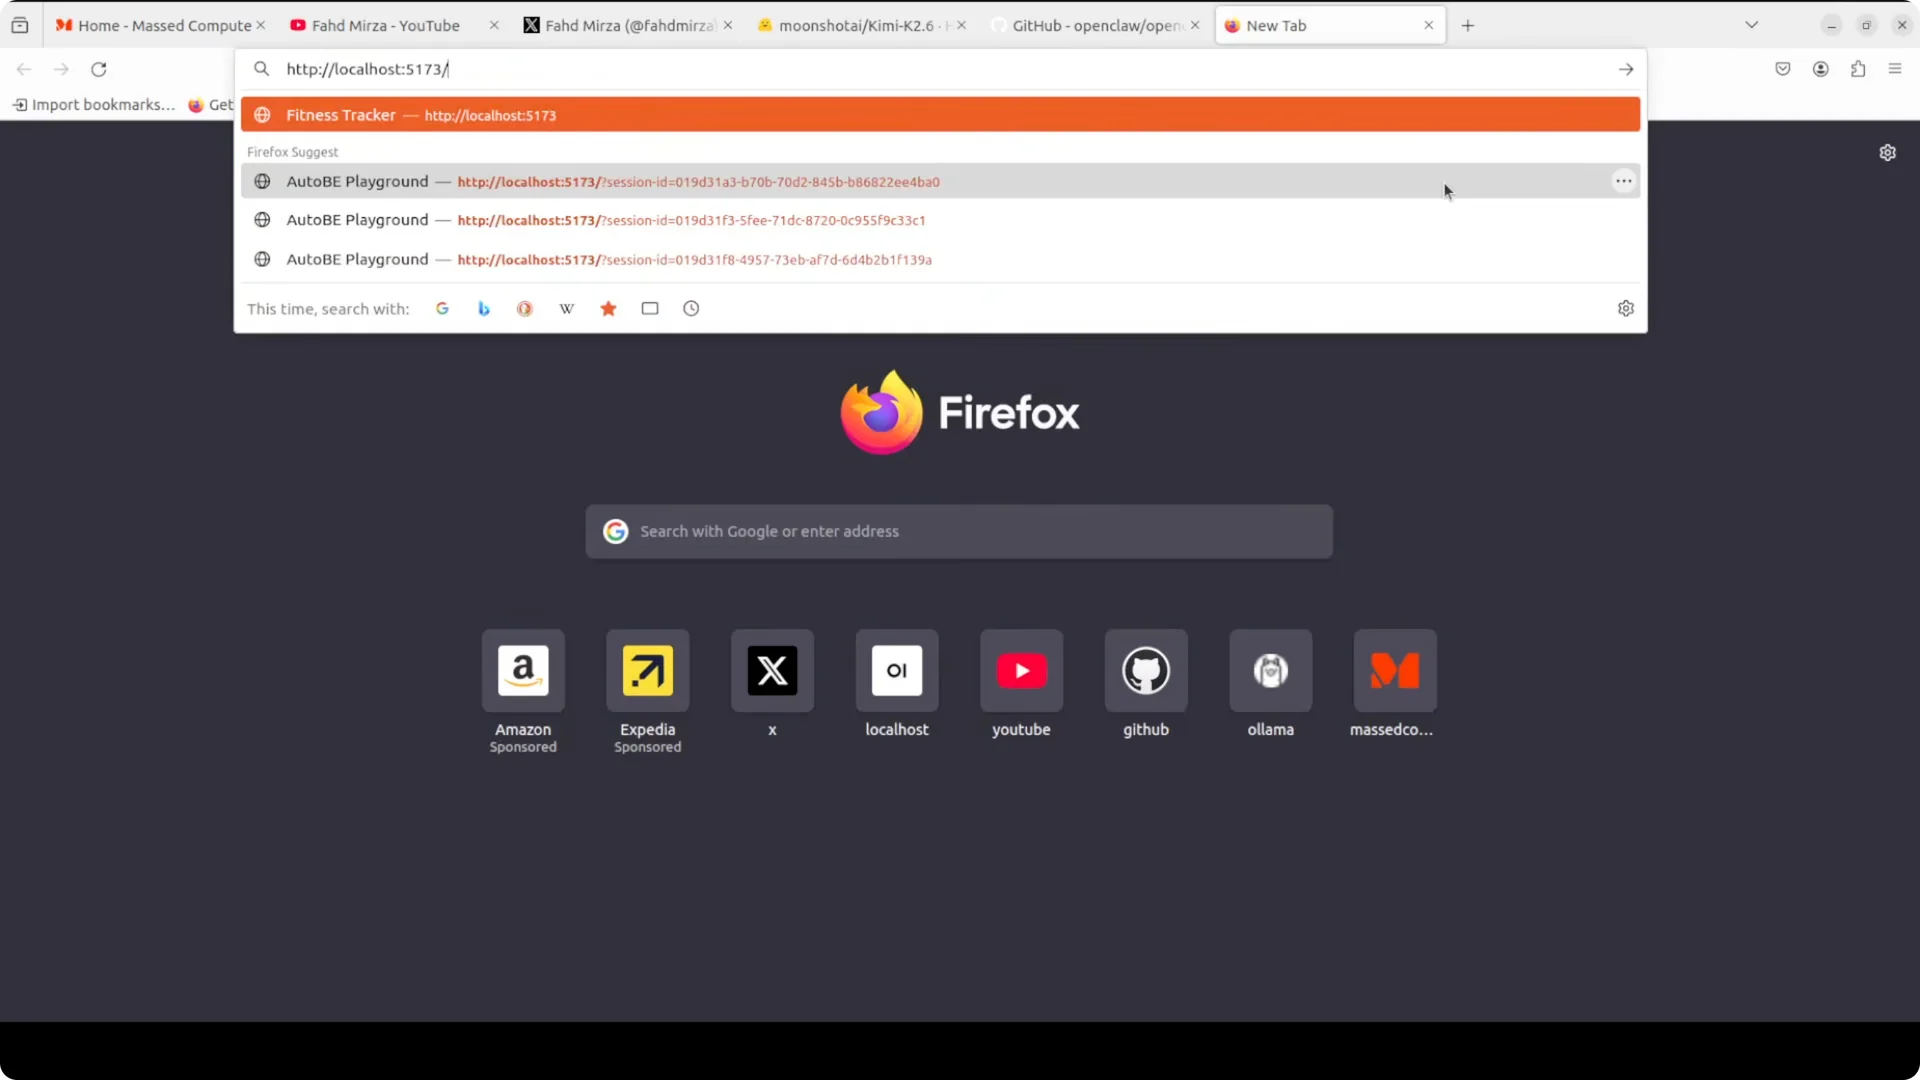Image resolution: width=1920 pixels, height=1080 pixels.
Task: Go back to the previous page
Action: (24, 69)
